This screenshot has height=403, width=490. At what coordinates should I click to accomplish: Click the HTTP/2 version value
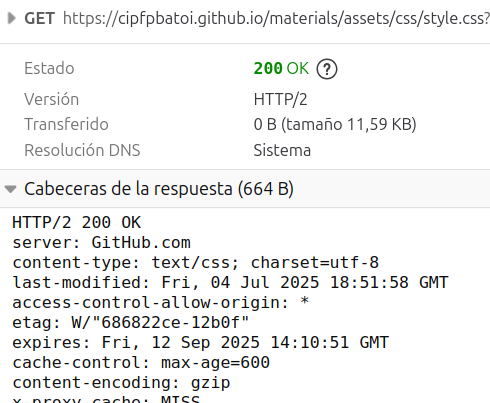point(280,99)
